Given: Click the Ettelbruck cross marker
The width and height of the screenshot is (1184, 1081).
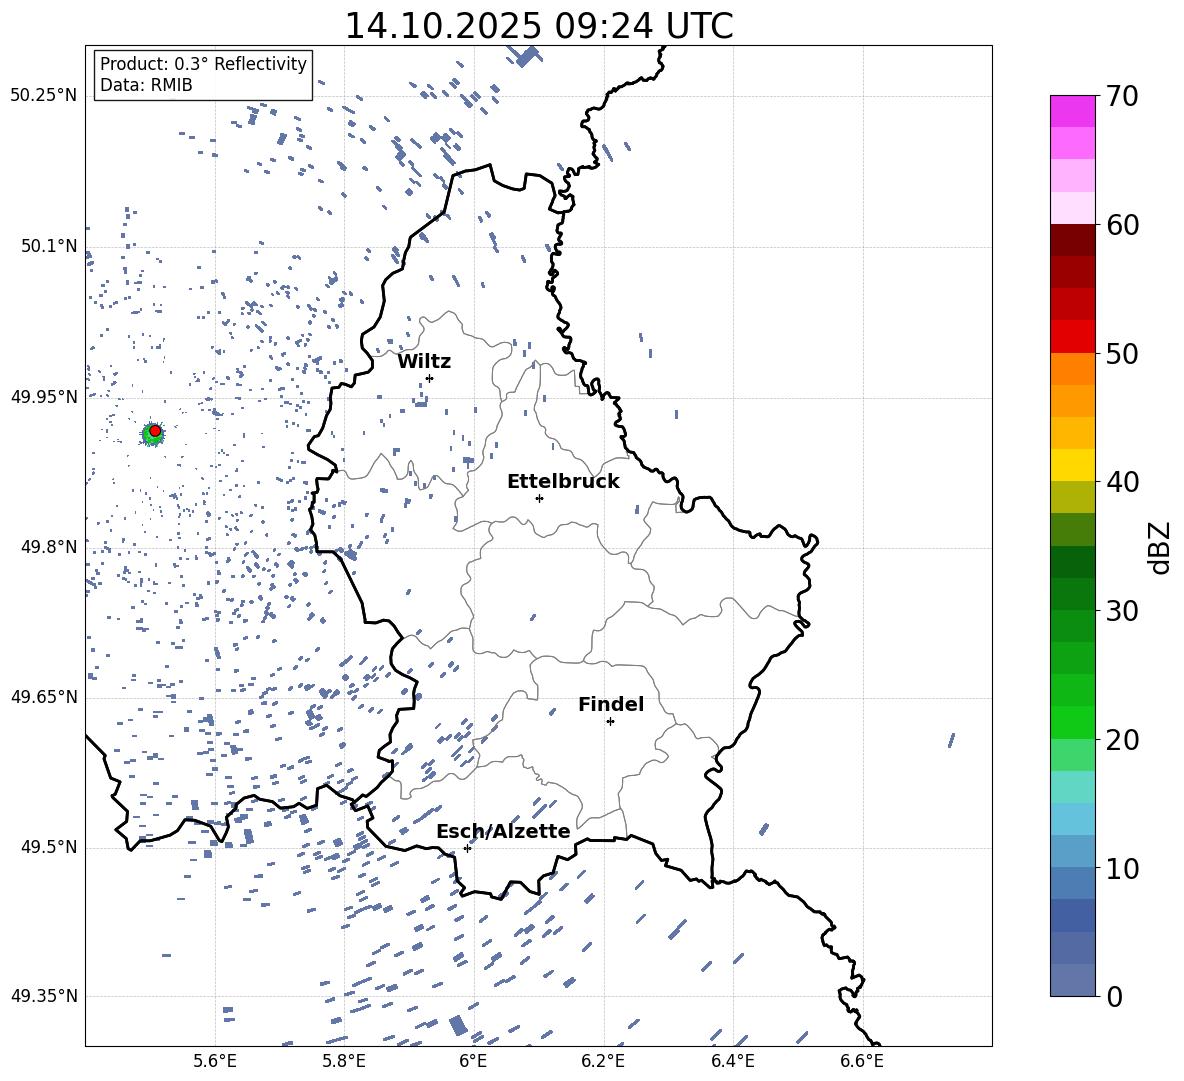Looking at the screenshot, I should tap(539, 498).
